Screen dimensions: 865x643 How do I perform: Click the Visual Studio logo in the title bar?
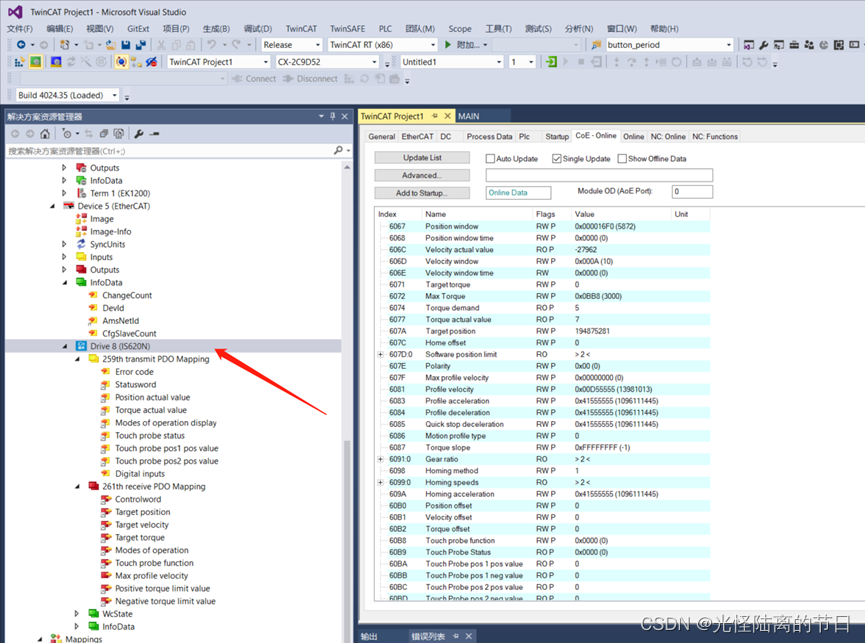click(x=15, y=12)
